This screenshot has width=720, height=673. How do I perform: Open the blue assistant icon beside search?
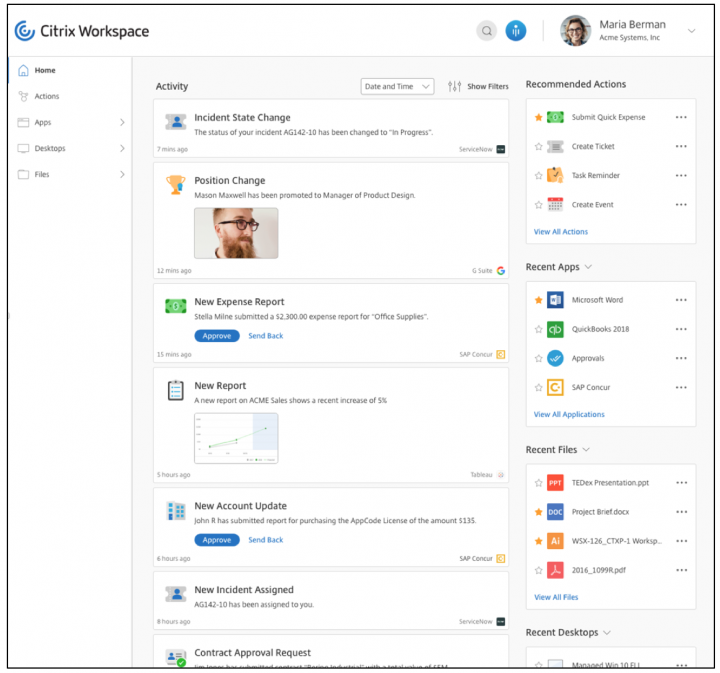[x=516, y=31]
